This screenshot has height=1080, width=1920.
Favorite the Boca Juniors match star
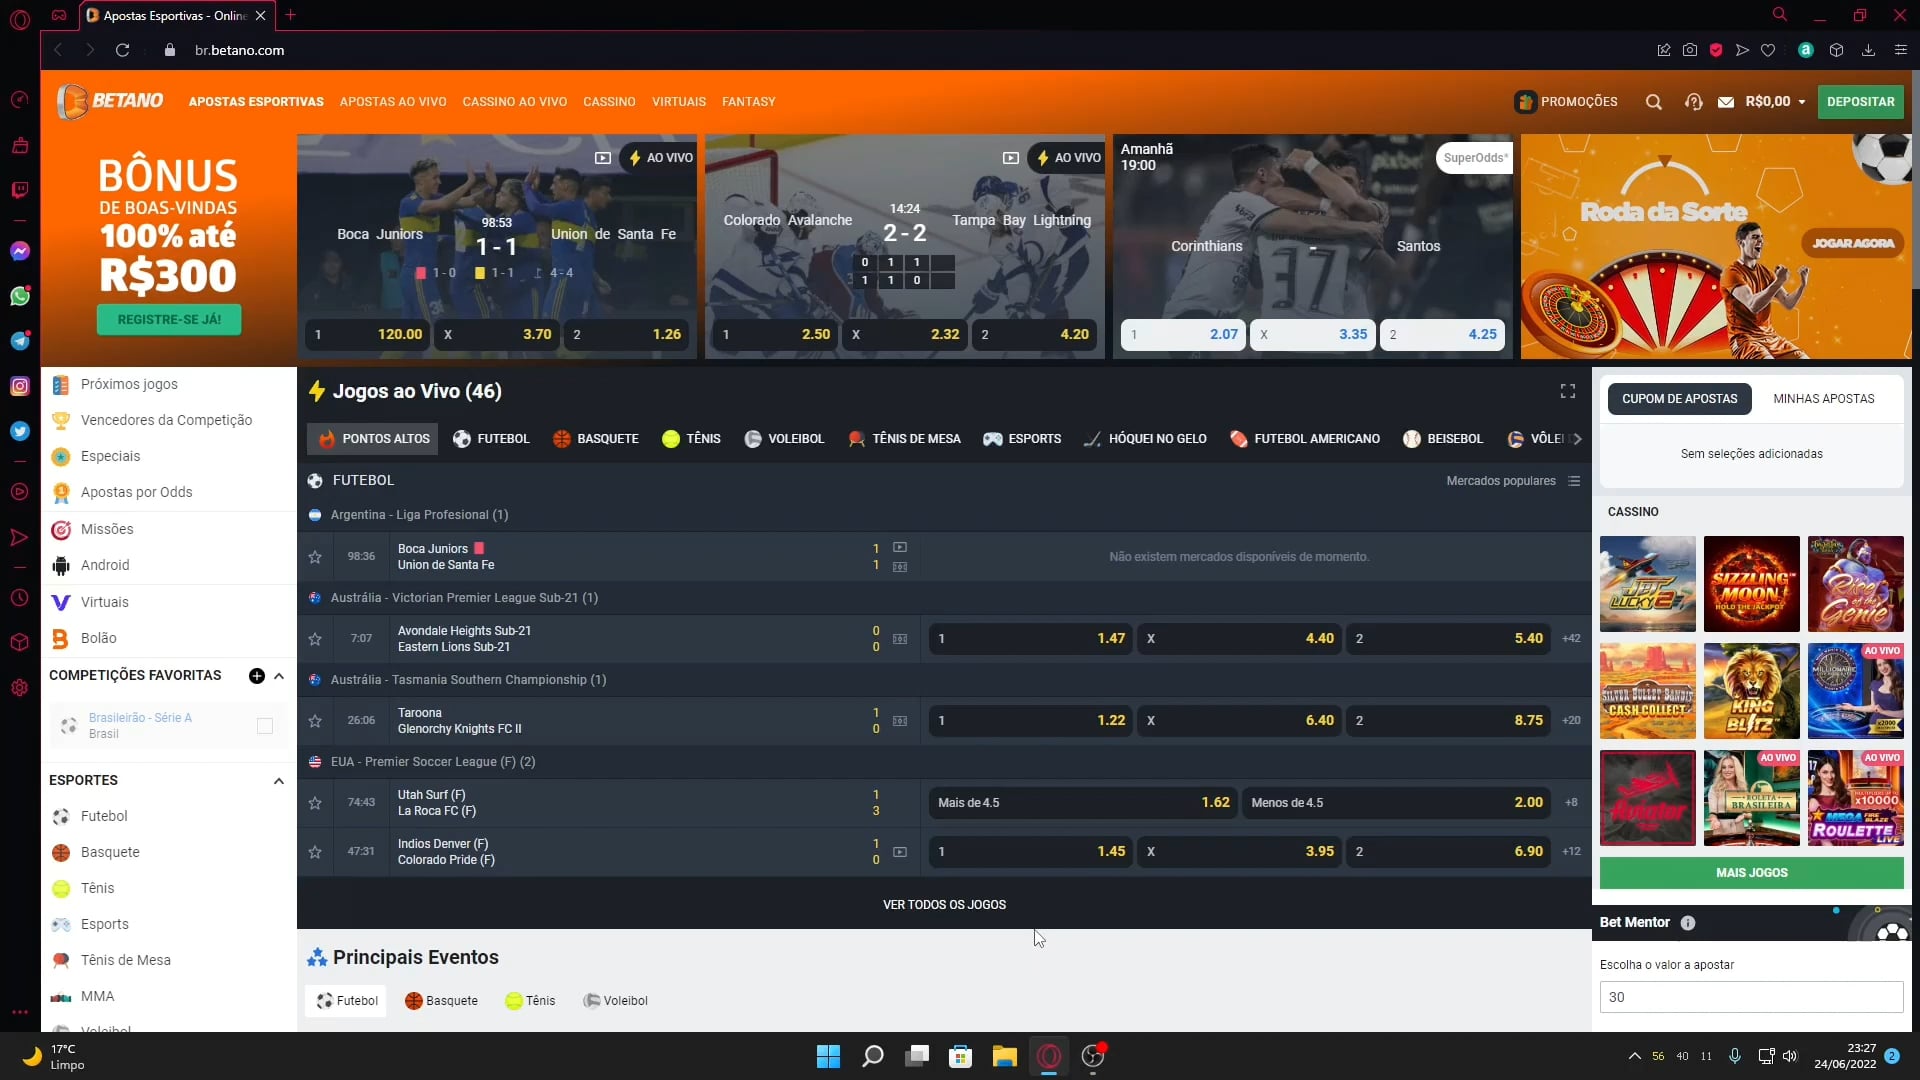315,557
